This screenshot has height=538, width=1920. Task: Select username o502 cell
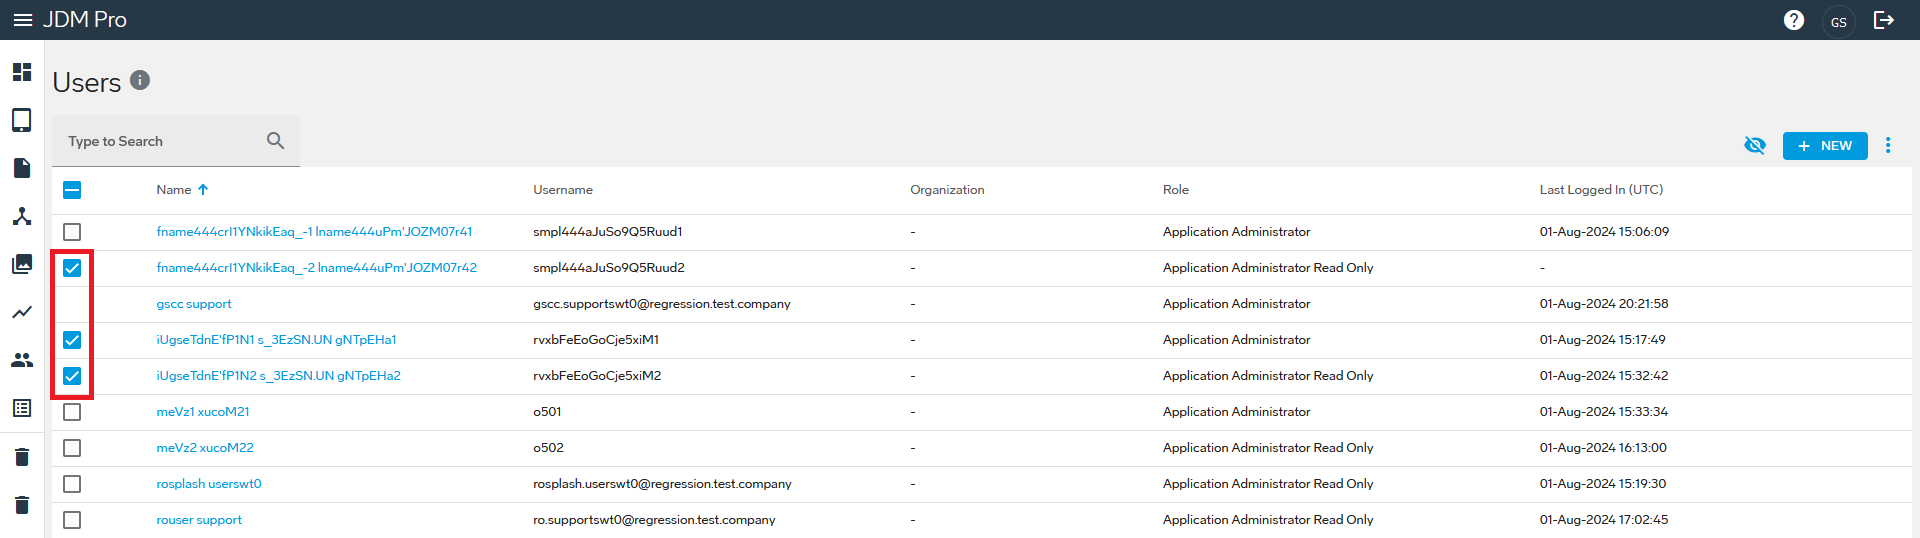coord(548,448)
